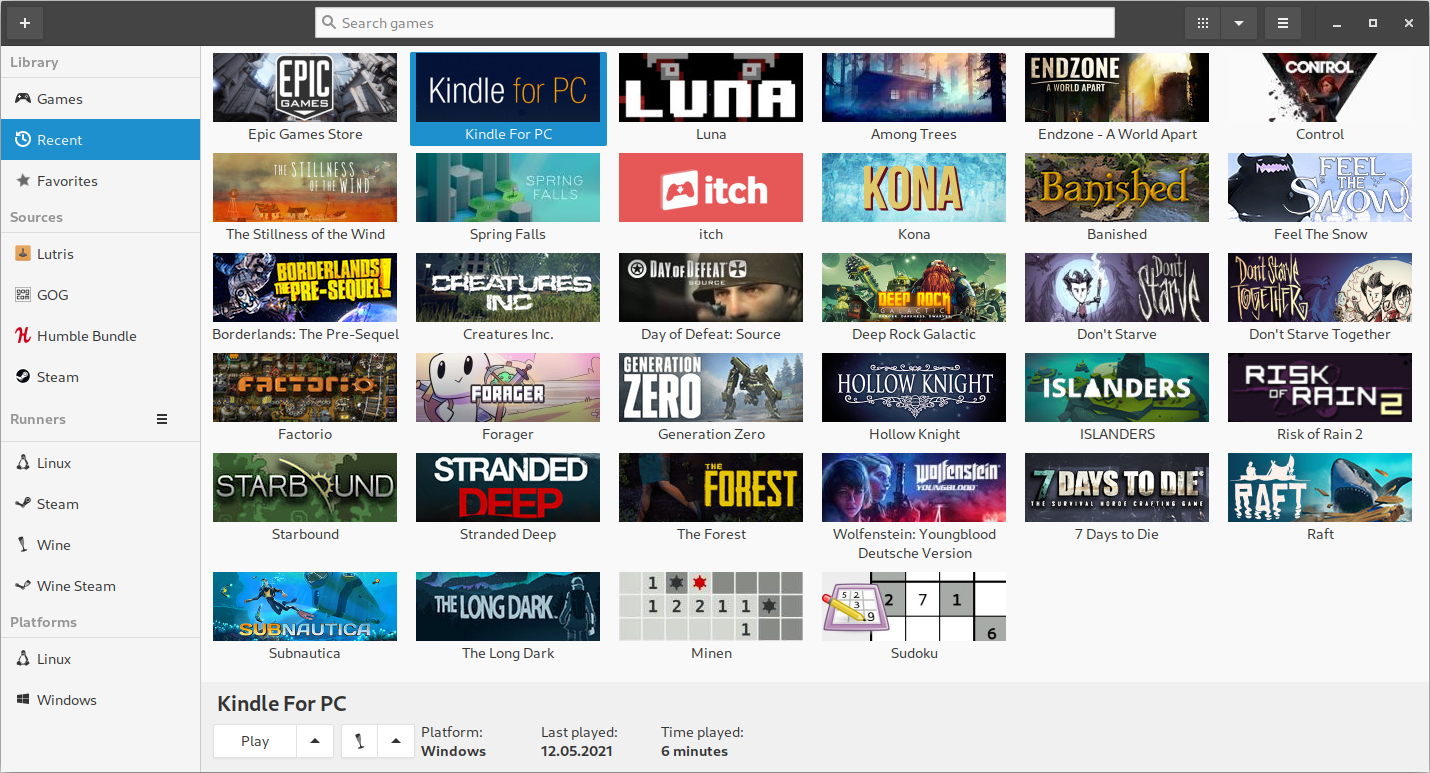Select the Risk of Rain 2 cover
This screenshot has width=1430, height=773.
coord(1320,387)
